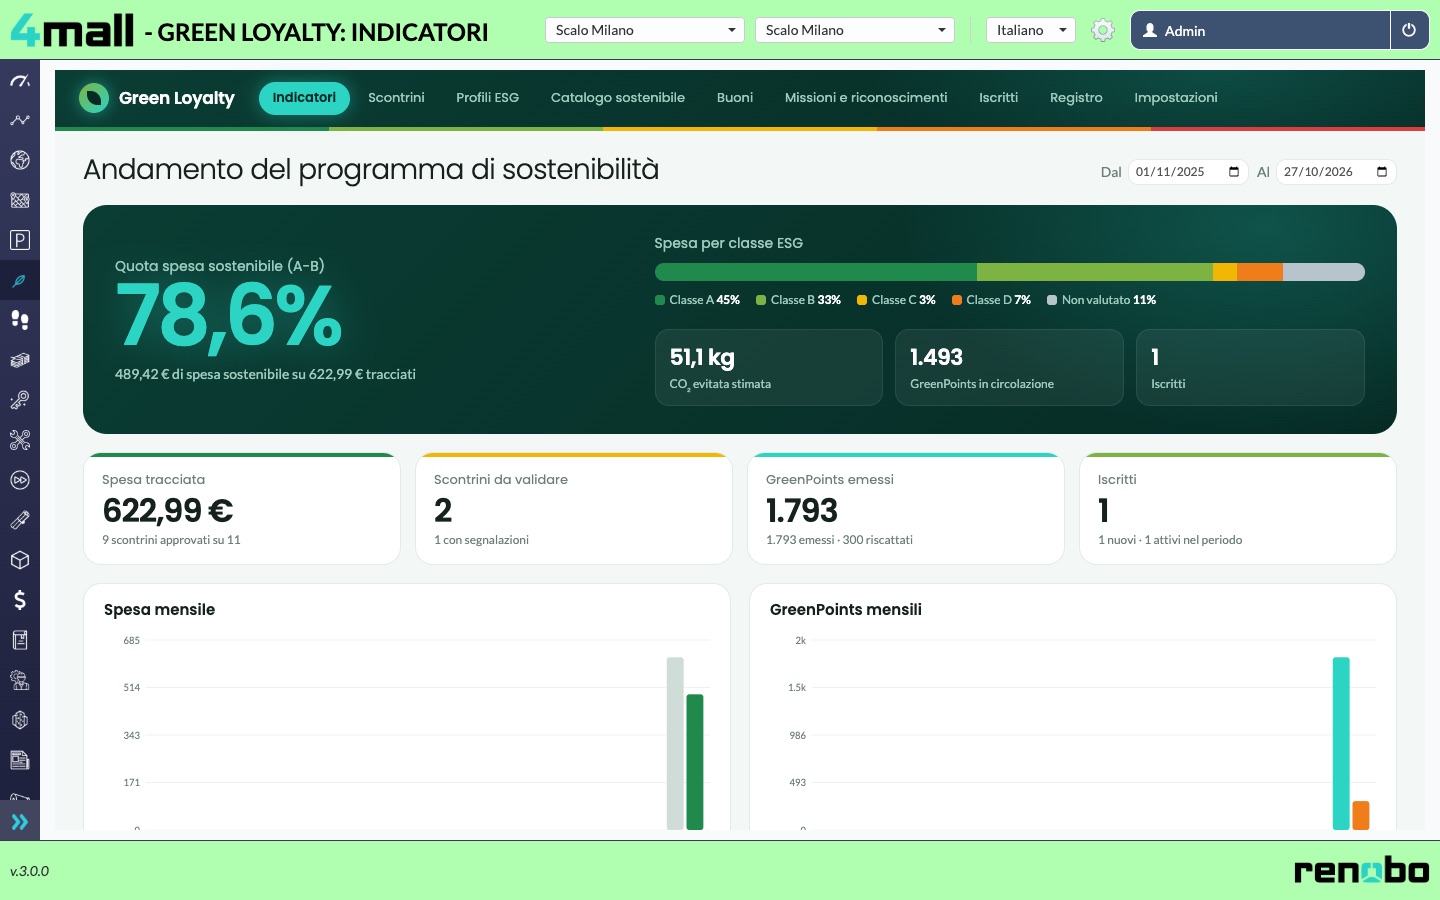Open the ticket sidebar icon
The width and height of the screenshot is (1440, 900).
[x=19, y=520]
